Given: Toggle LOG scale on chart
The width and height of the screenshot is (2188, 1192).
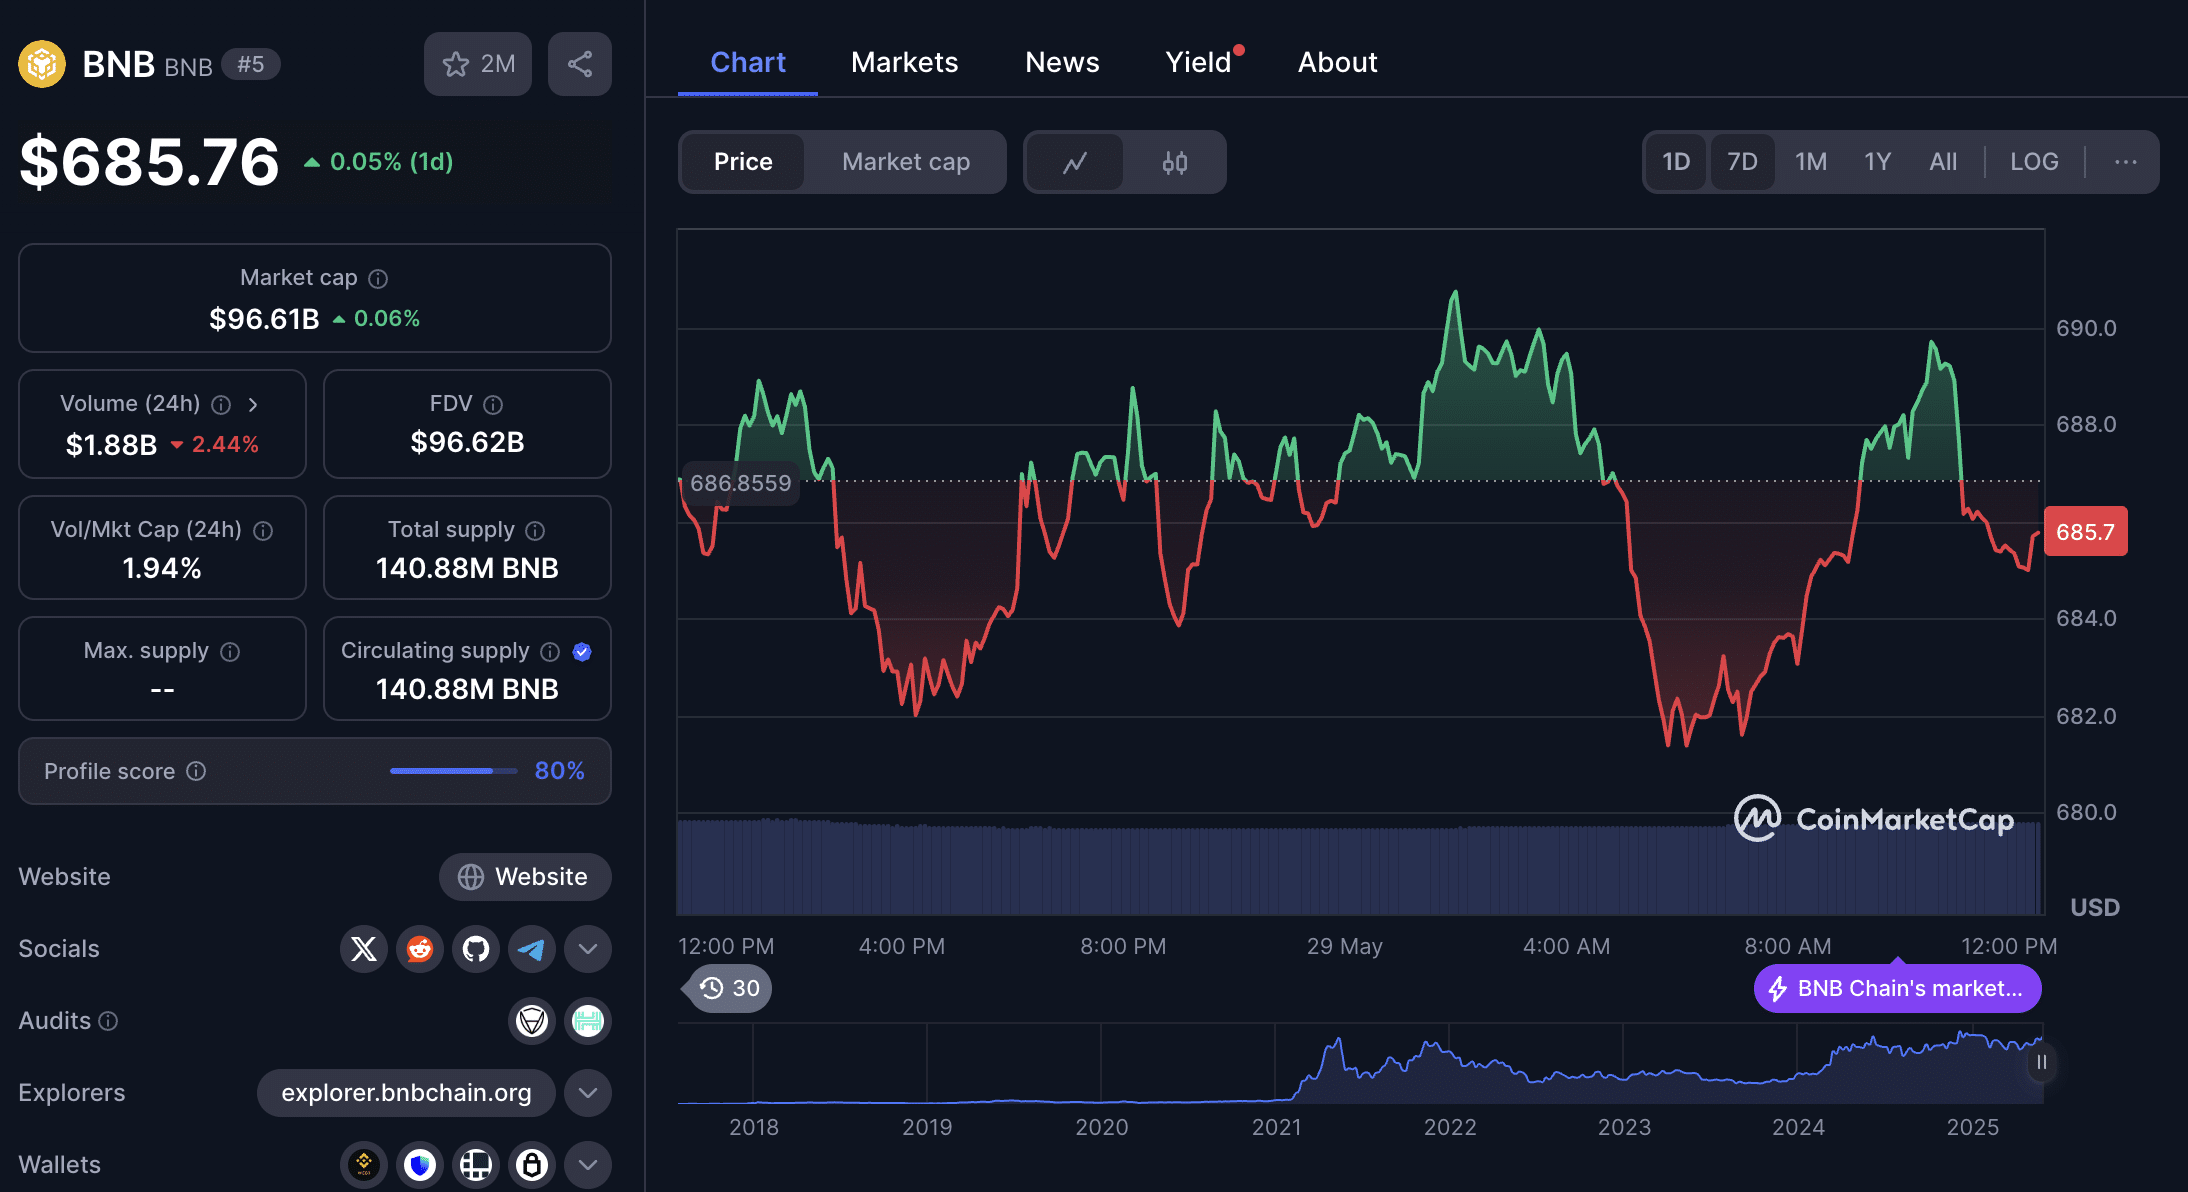Looking at the screenshot, I should coord(2034,162).
